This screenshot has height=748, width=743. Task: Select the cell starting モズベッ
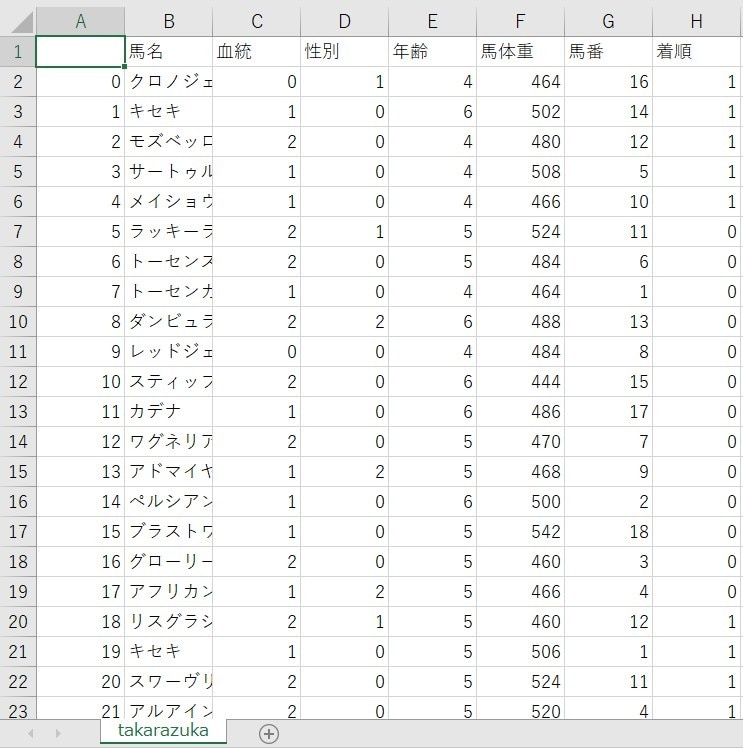169,142
